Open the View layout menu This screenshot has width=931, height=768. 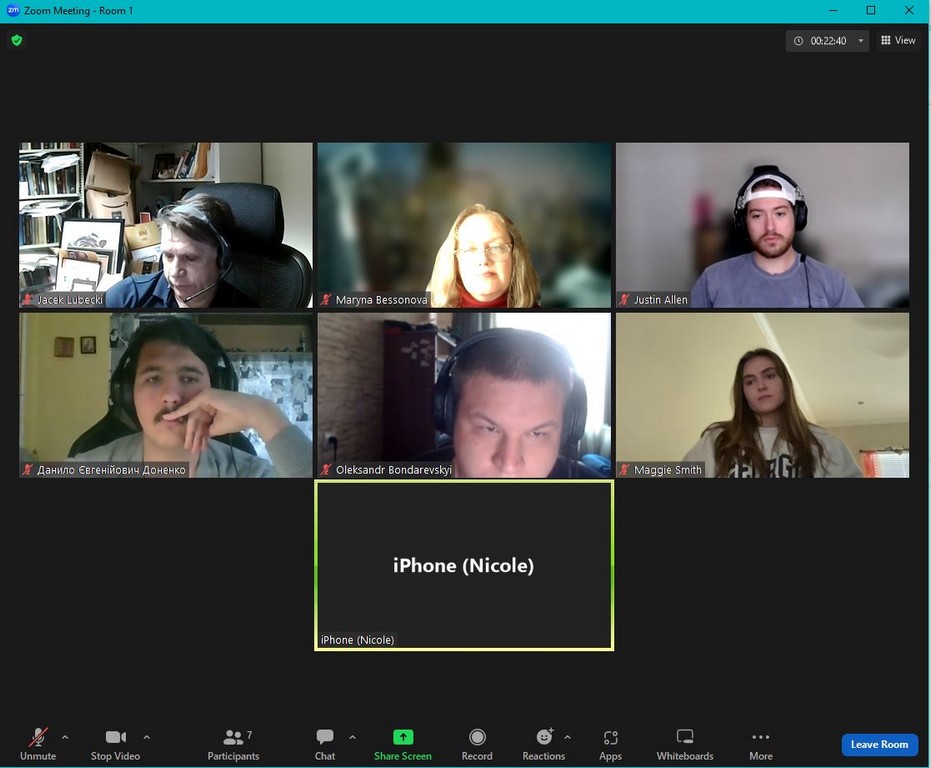tap(898, 41)
